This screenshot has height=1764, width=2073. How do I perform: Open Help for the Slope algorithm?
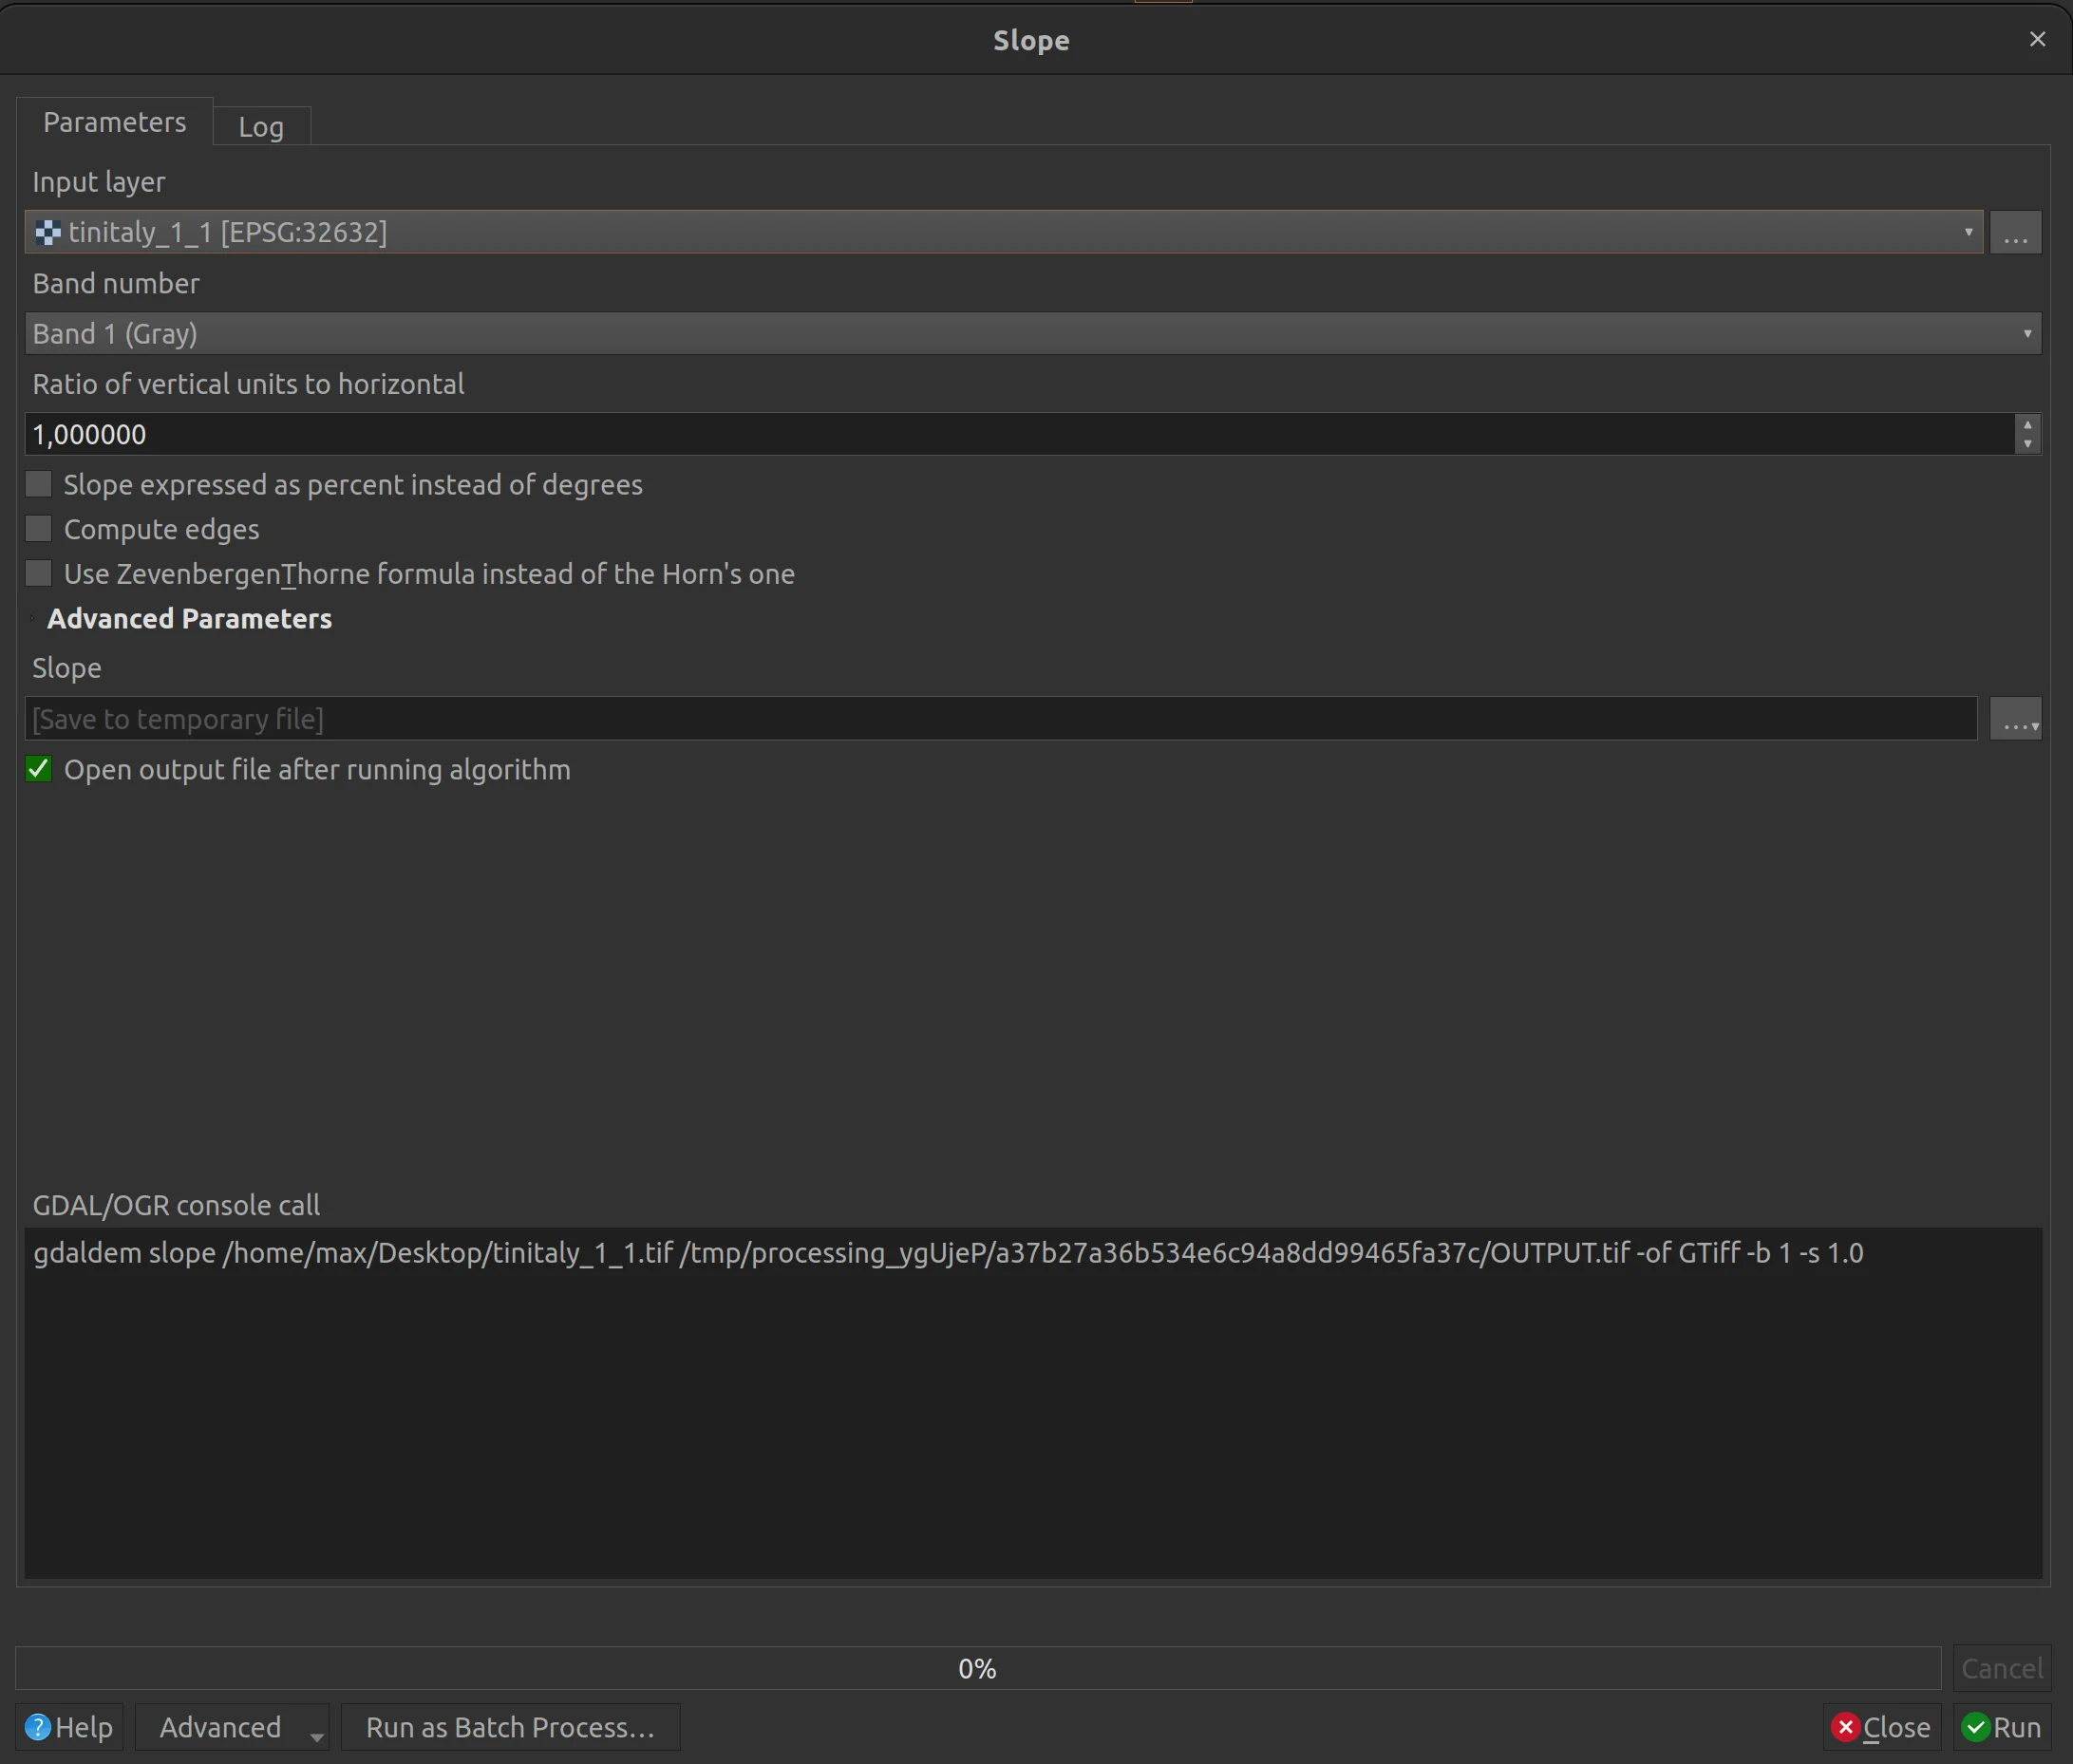pyautogui.click(x=69, y=1727)
